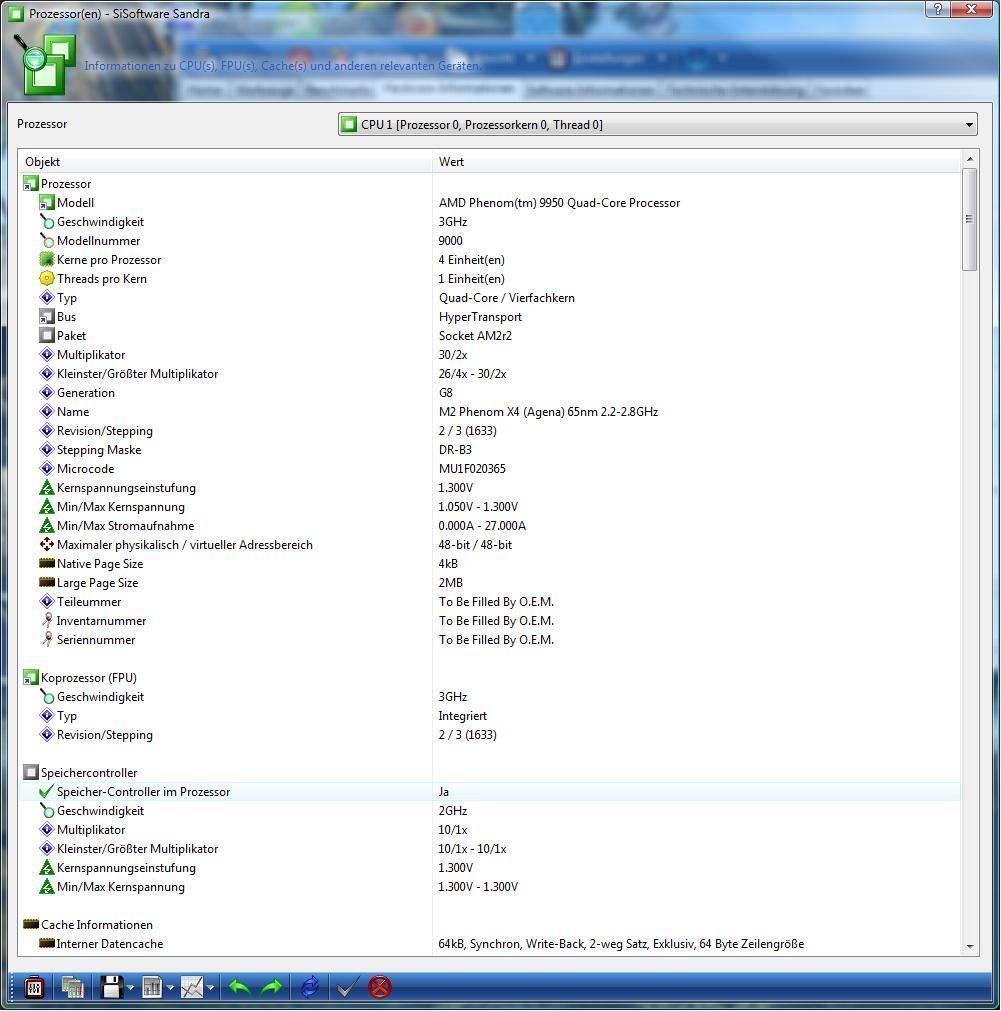
Task: Cancel with the red X circle icon
Action: coord(380,987)
